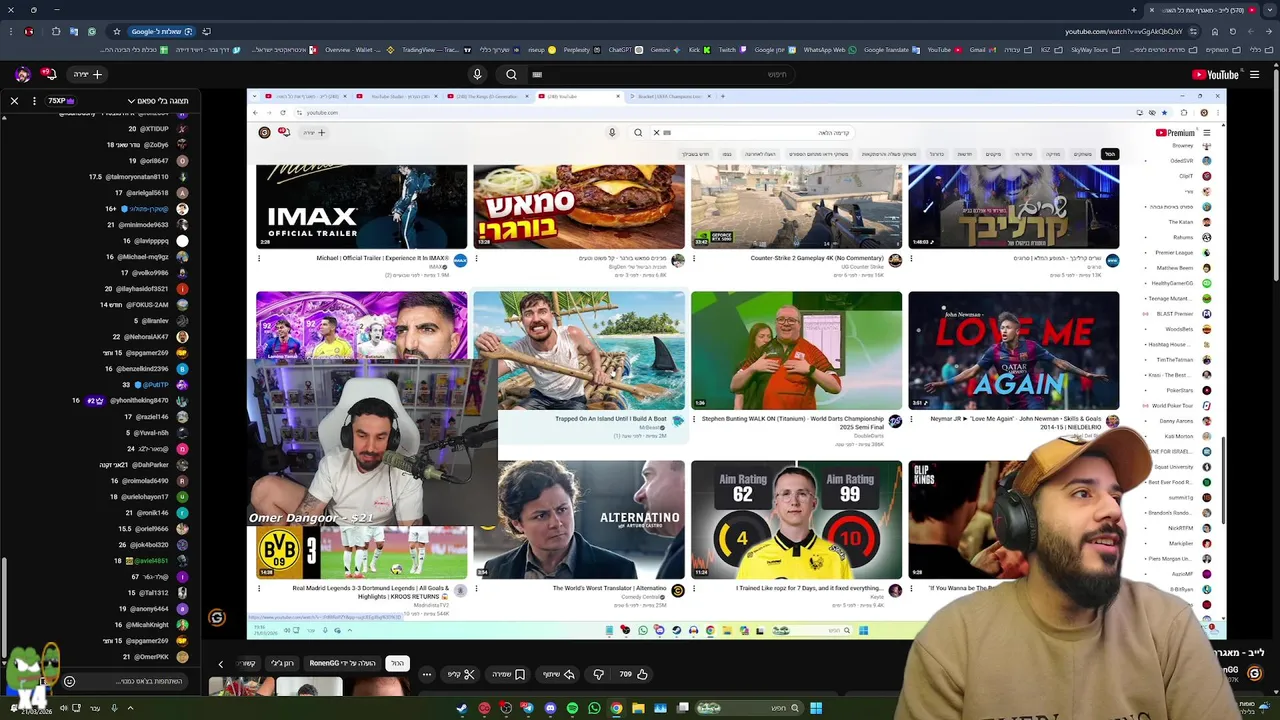
Task: Click the share (שיתוף) button
Action: (558, 674)
